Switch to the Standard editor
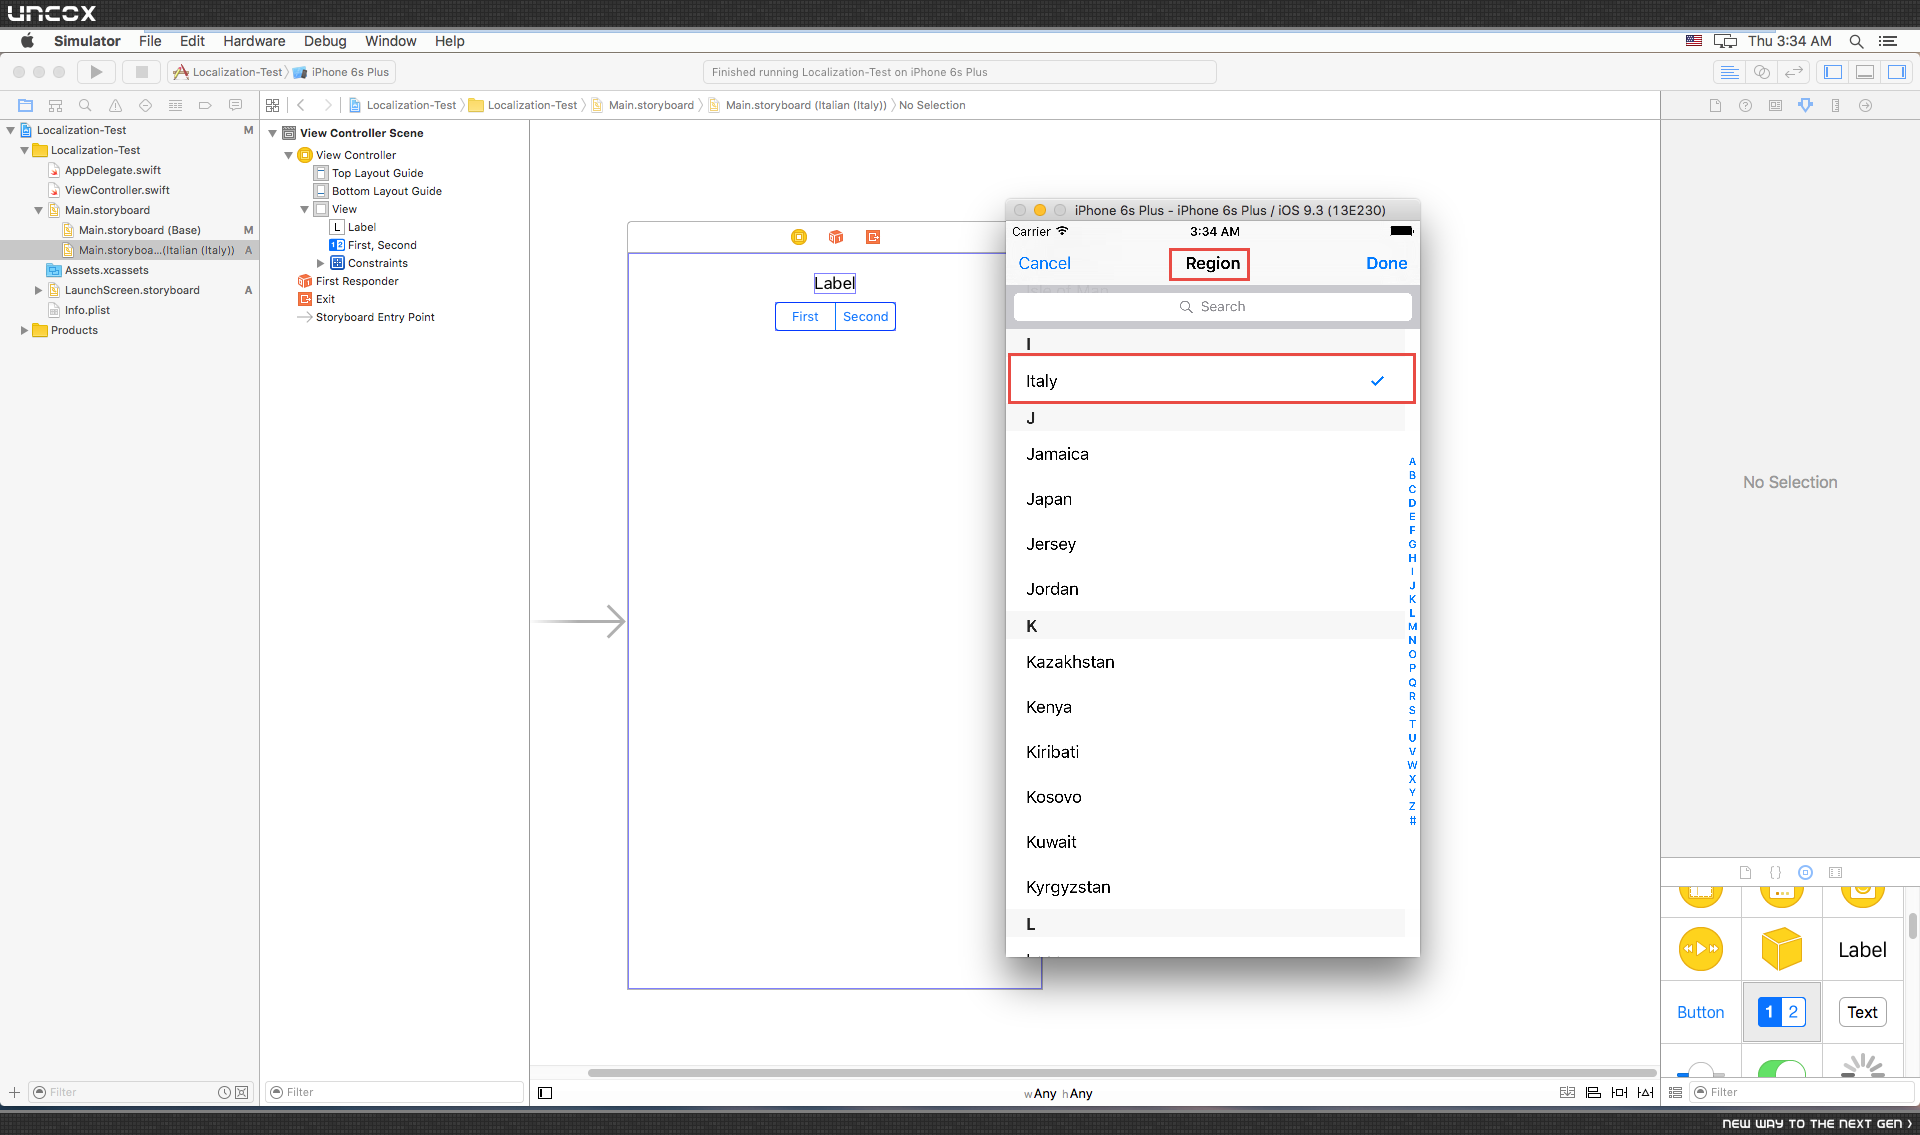 (1729, 72)
